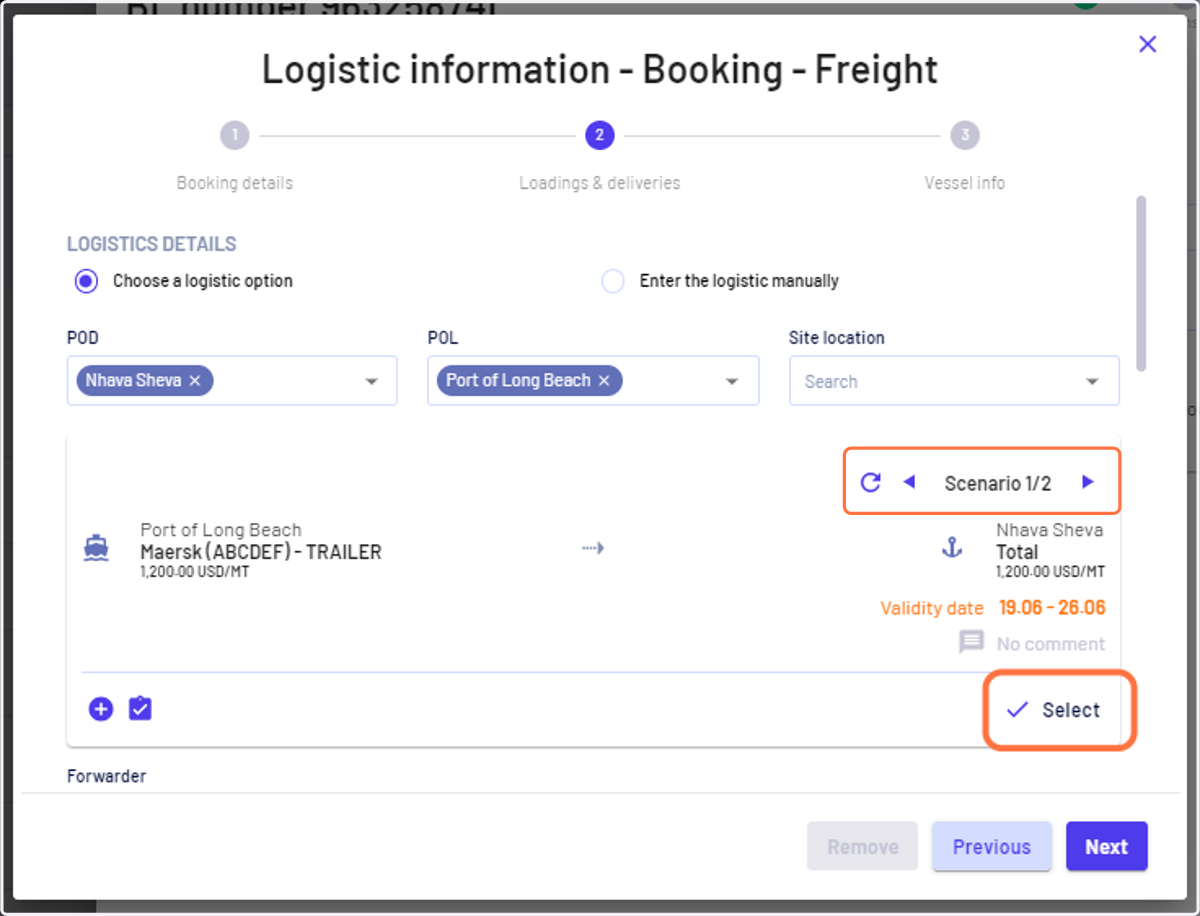The width and height of the screenshot is (1200, 916).
Task: Go to step 2 Loadings & deliveries
Action: [599, 135]
